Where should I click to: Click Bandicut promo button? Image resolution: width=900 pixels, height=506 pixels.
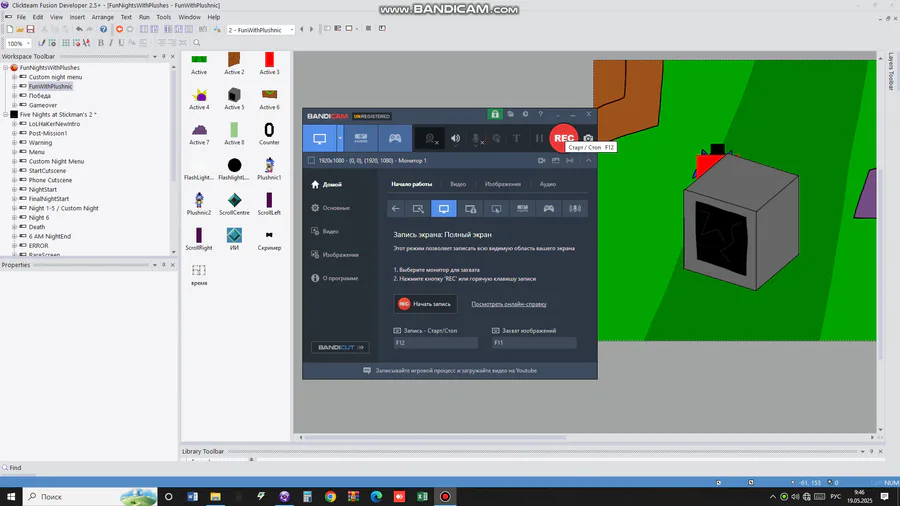tap(340, 347)
